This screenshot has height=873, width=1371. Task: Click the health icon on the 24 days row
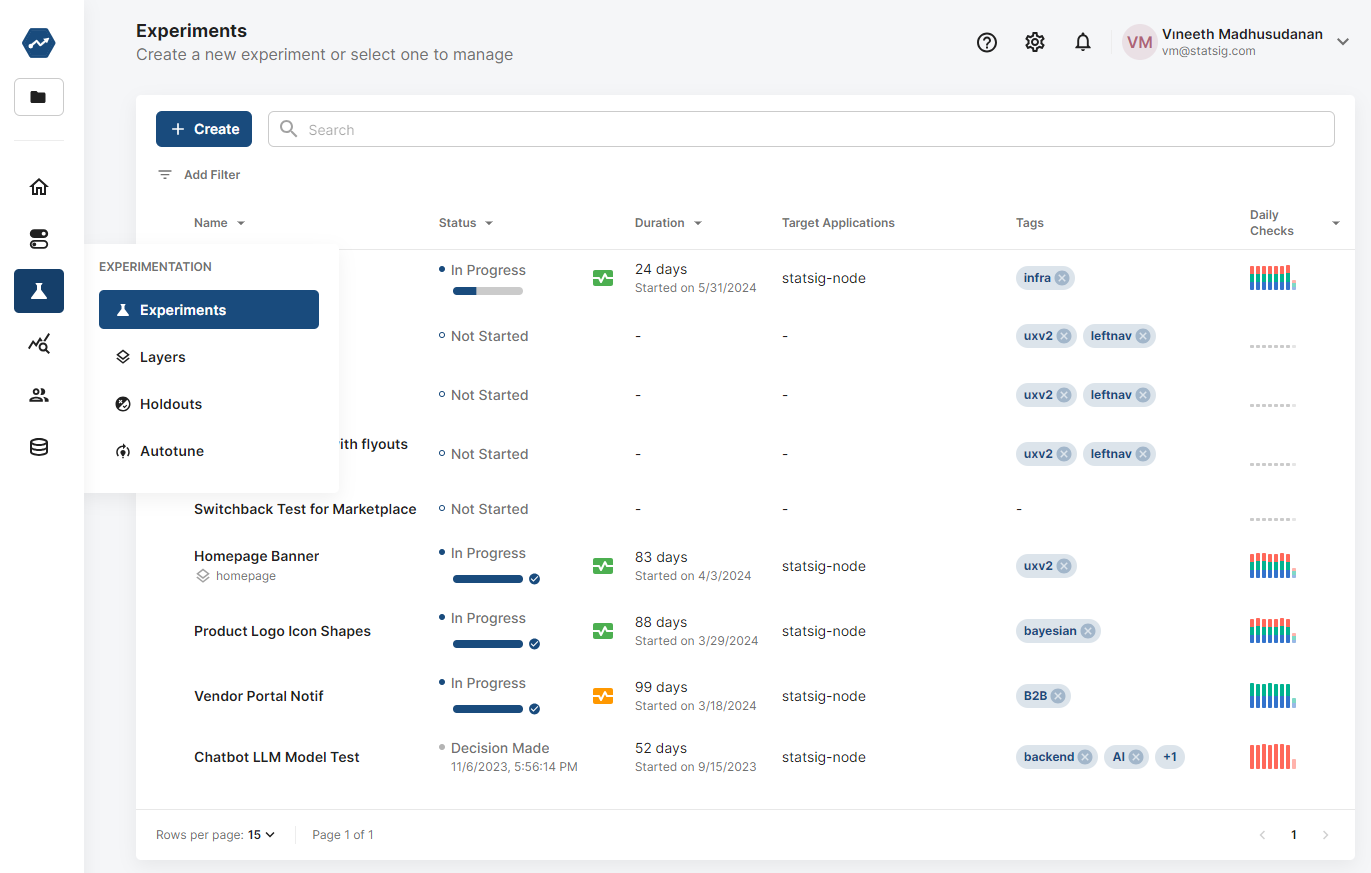click(603, 278)
